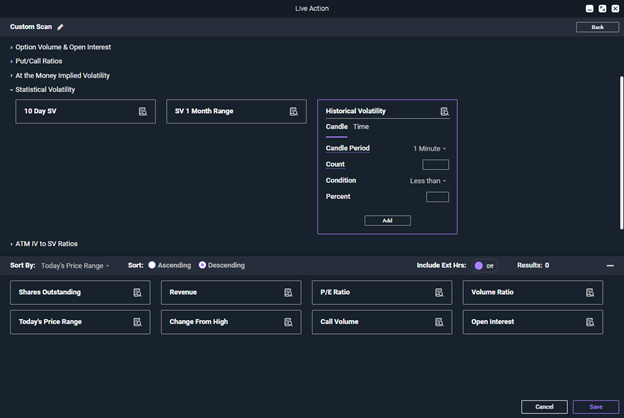Expand ATM IV to SV Ratios section

click(x=44, y=244)
